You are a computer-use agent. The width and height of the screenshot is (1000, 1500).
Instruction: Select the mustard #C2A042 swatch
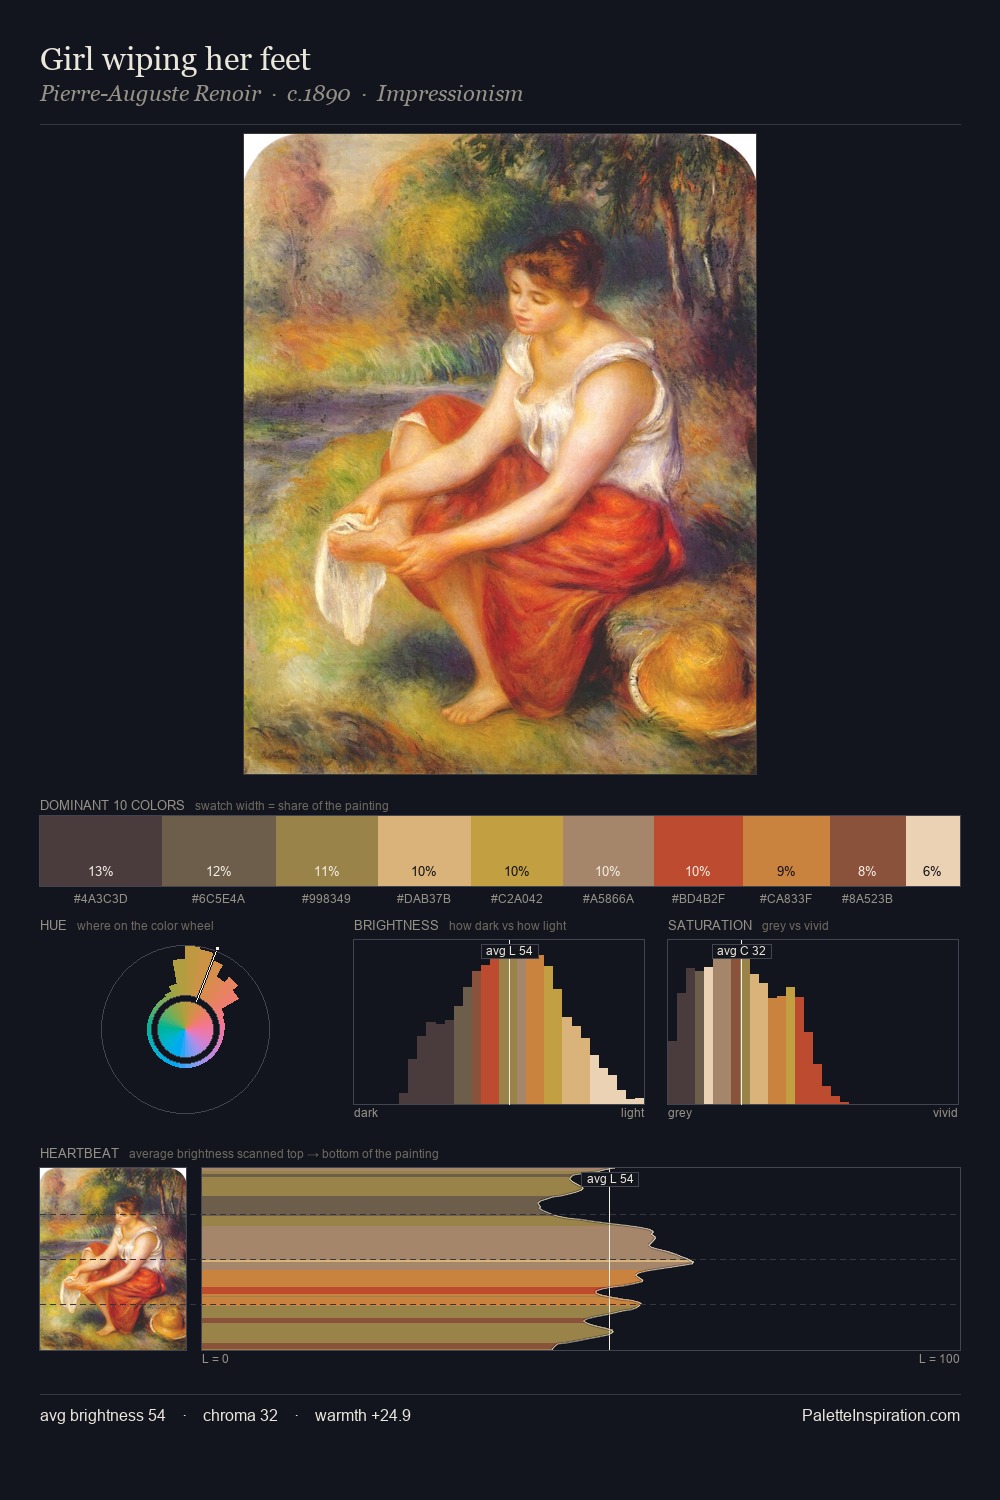517,851
